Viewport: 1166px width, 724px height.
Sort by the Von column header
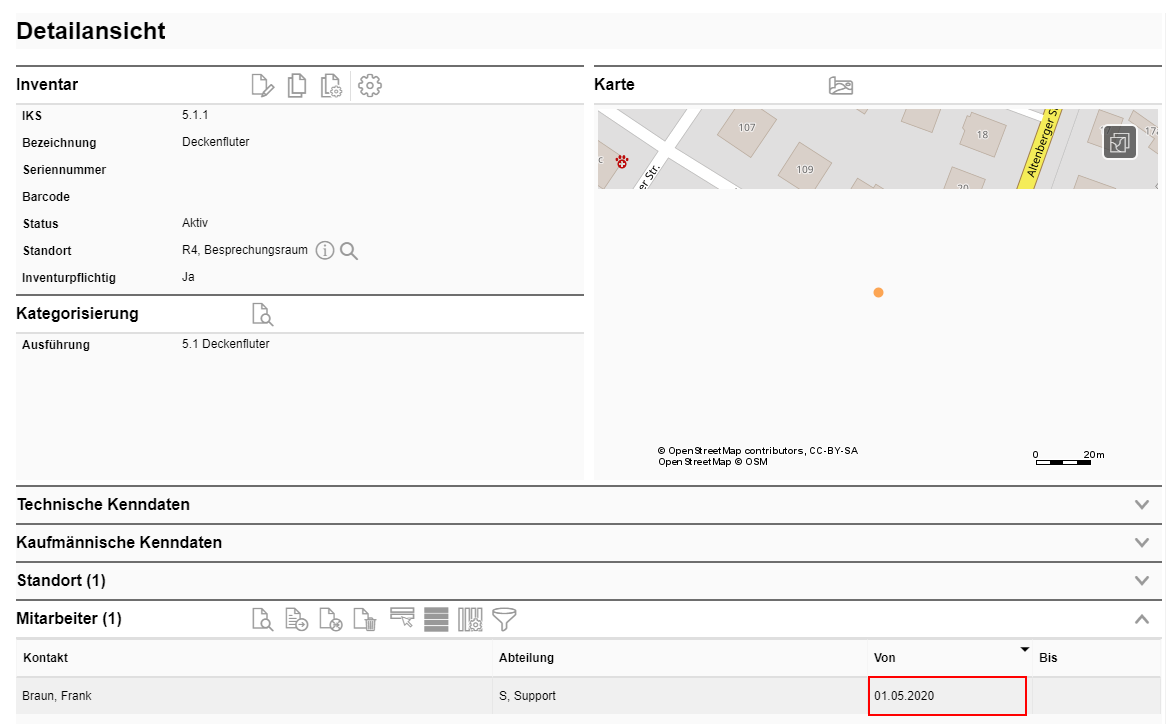click(885, 658)
